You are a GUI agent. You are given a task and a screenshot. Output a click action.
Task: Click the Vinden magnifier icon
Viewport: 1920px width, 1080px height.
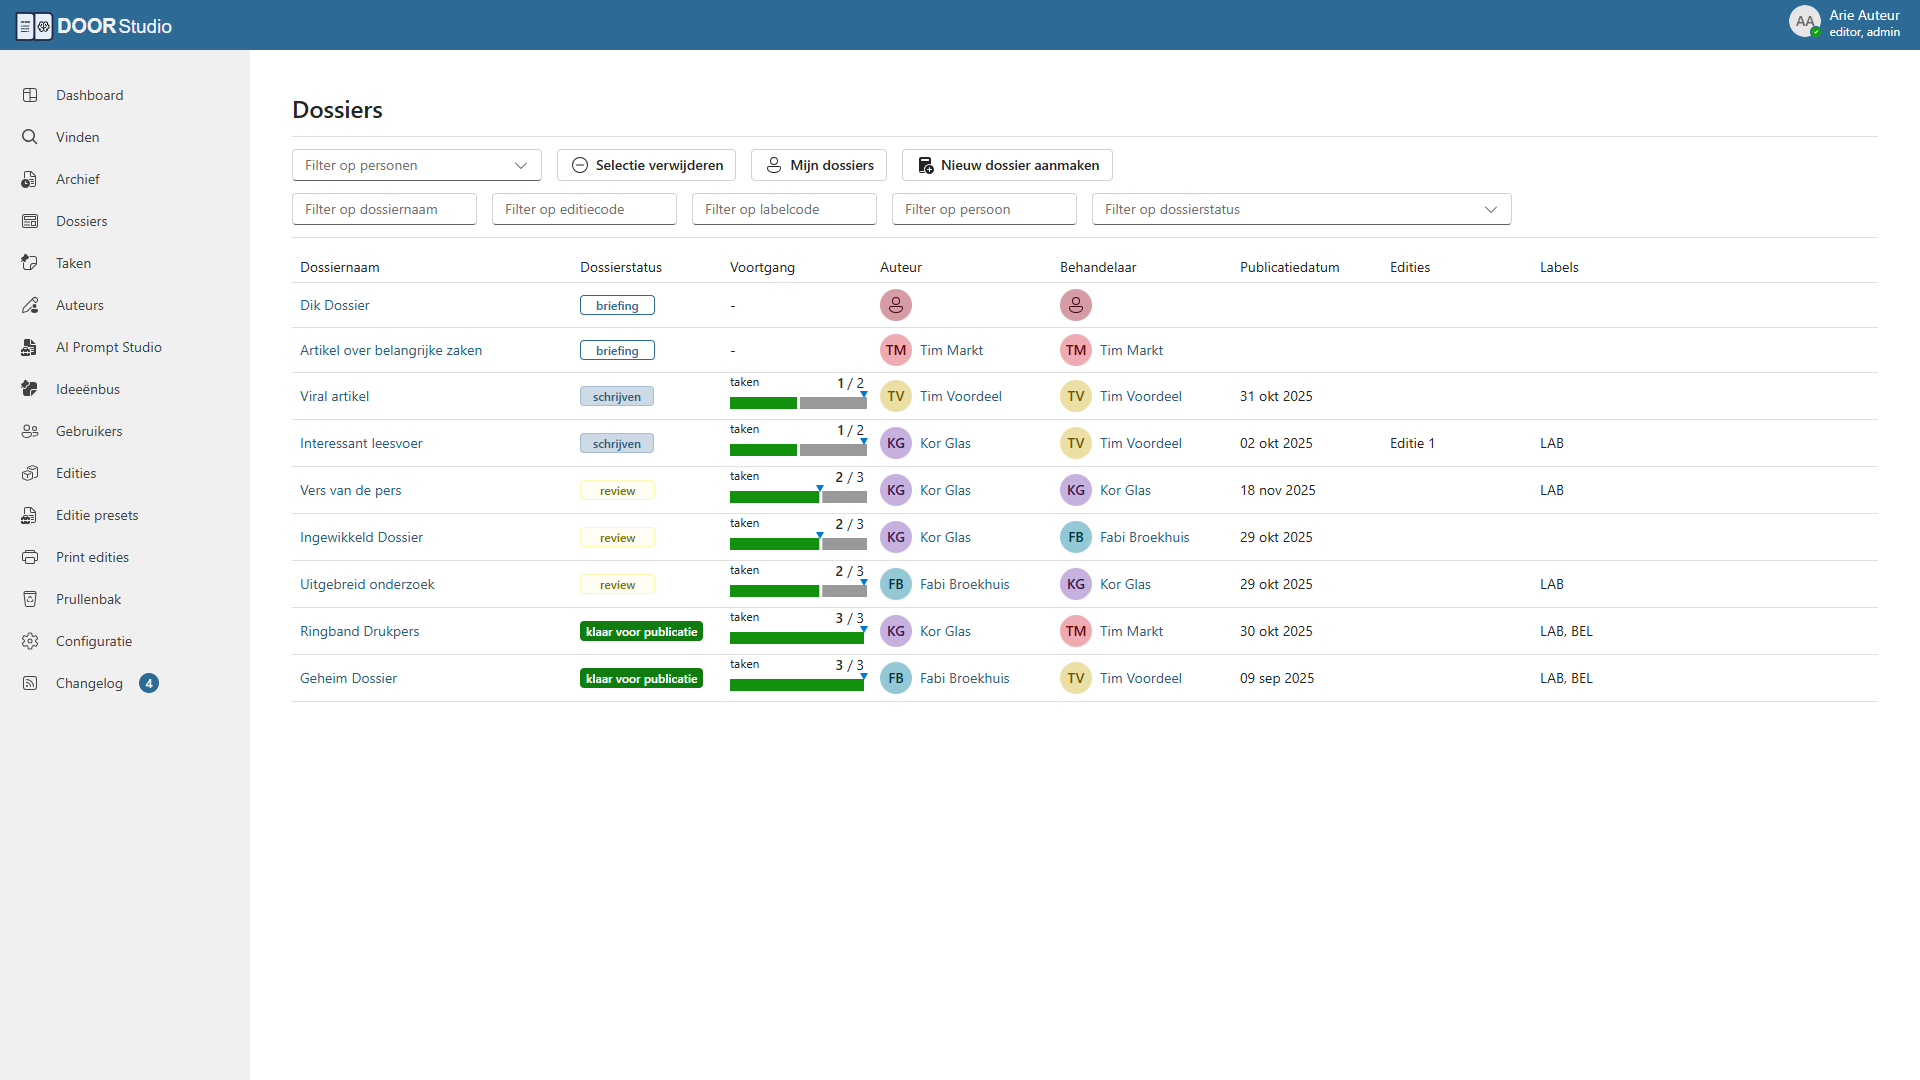(x=30, y=137)
